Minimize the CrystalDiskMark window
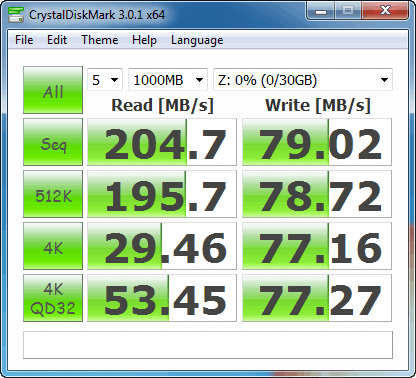Image resolution: width=416 pixels, height=378 pixels. pyautogui.click(x=320, y=11)
